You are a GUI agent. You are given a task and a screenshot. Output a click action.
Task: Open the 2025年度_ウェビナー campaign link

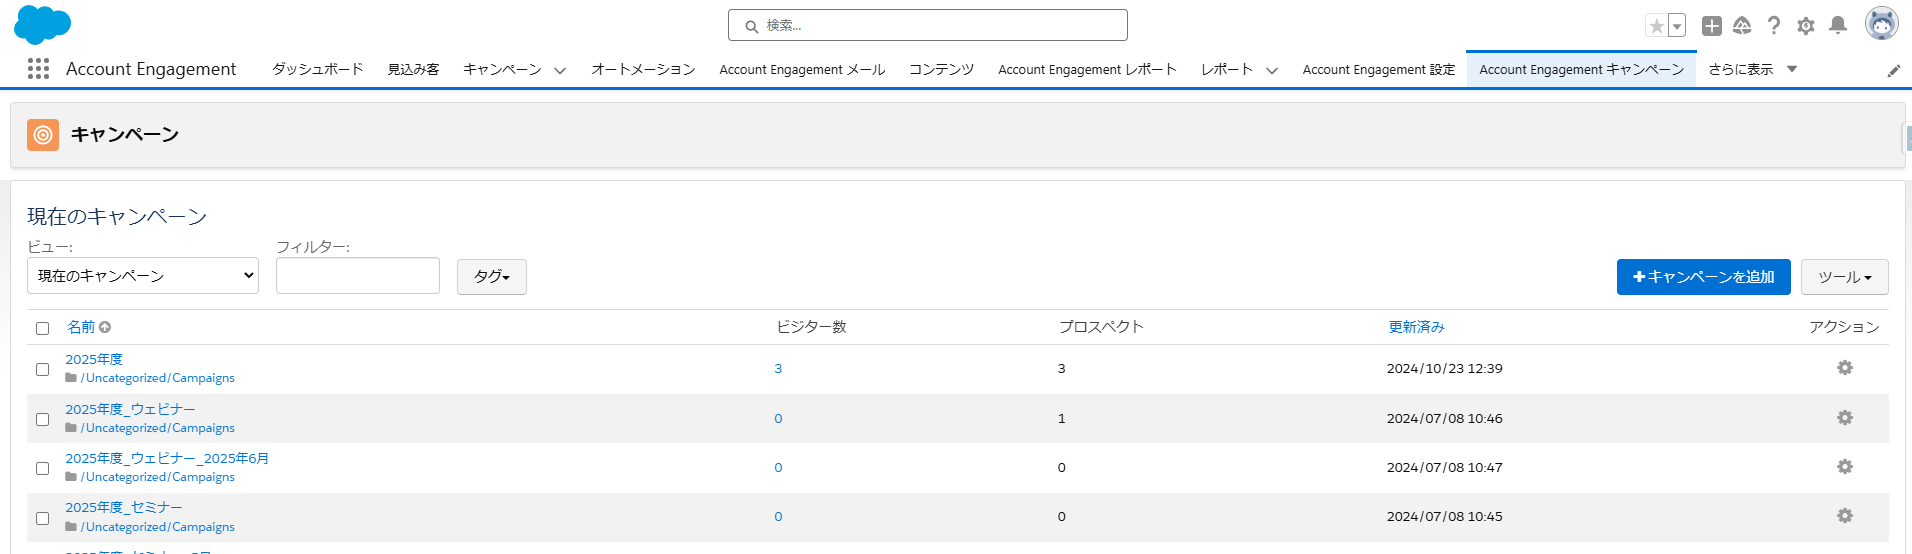pos(131,409)
